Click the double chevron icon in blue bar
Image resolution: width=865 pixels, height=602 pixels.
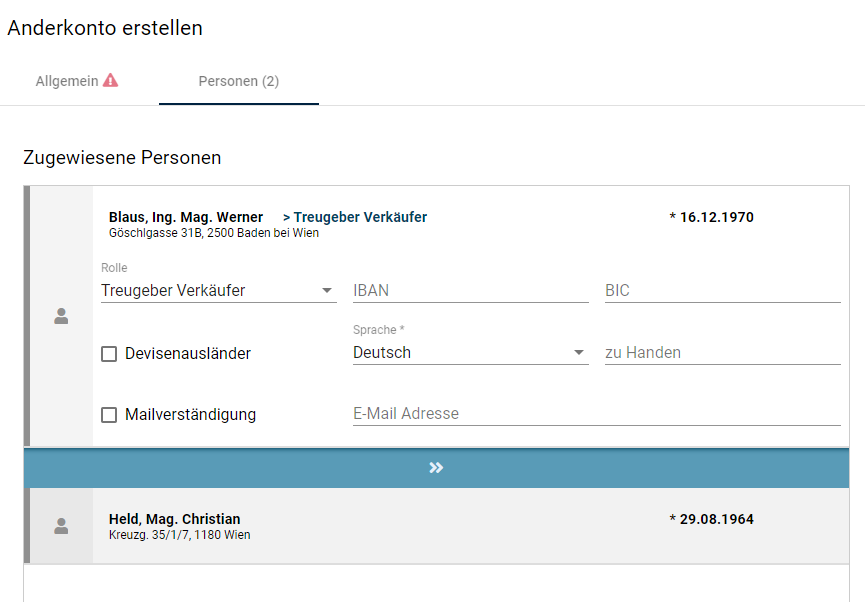[x=436, y=468]
